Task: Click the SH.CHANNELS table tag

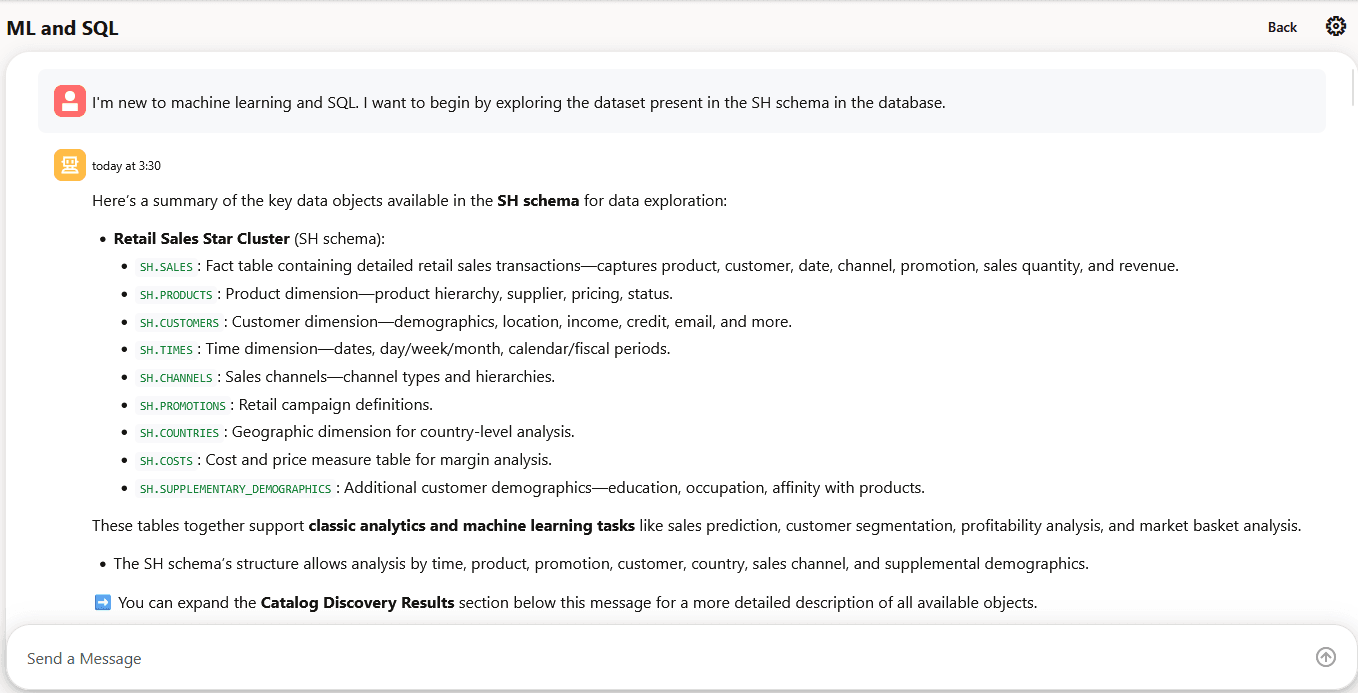Action: [176, 378]
